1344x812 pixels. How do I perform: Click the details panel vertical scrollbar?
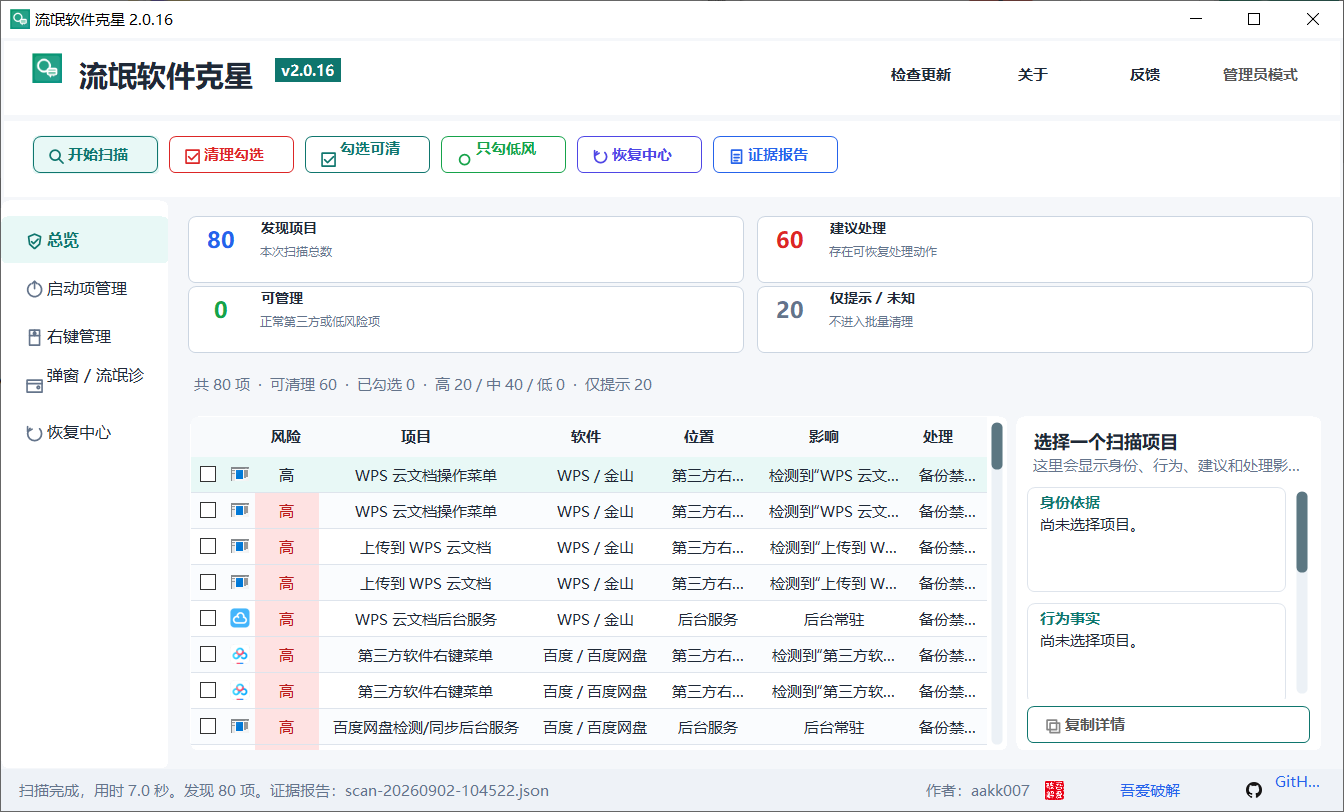click(1302, 592)
